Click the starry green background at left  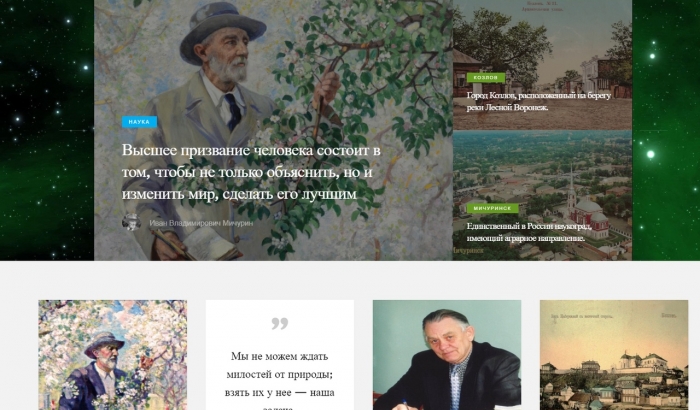point(47,130)
